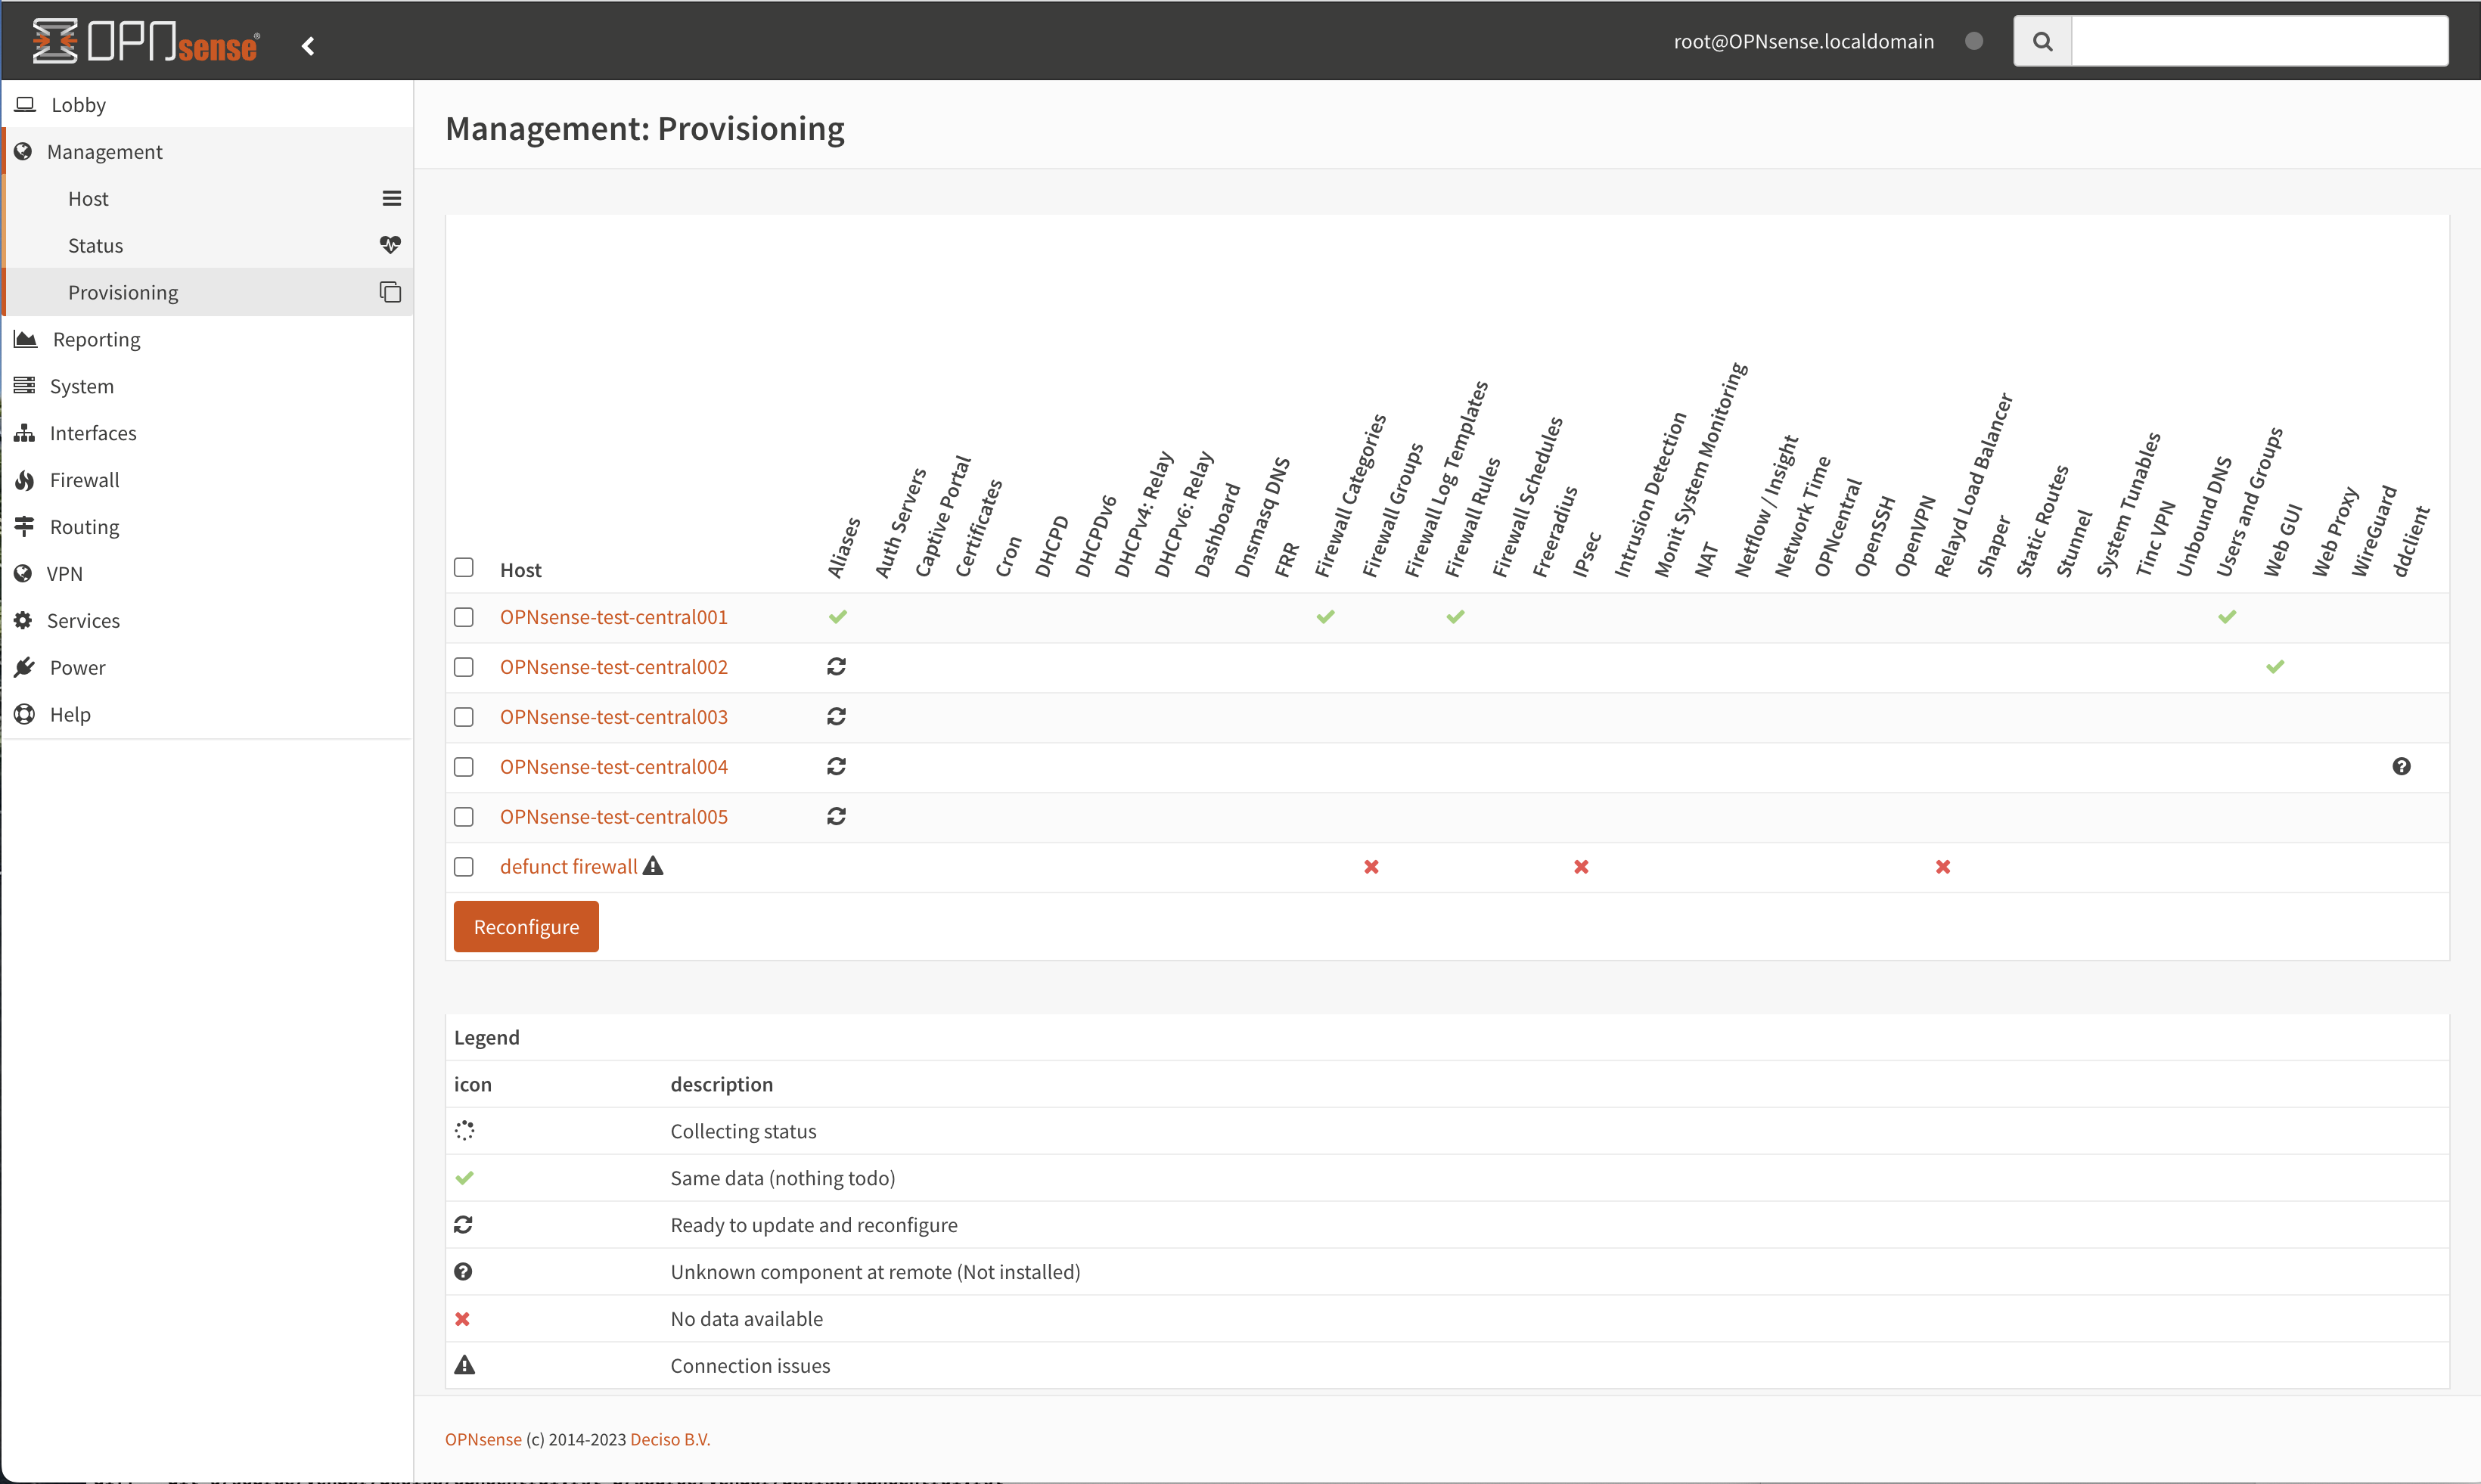Expand the Firewall sidebar menu
Screen dimensions: 2481x1484
pyautogui.click(x=84, y=480)
